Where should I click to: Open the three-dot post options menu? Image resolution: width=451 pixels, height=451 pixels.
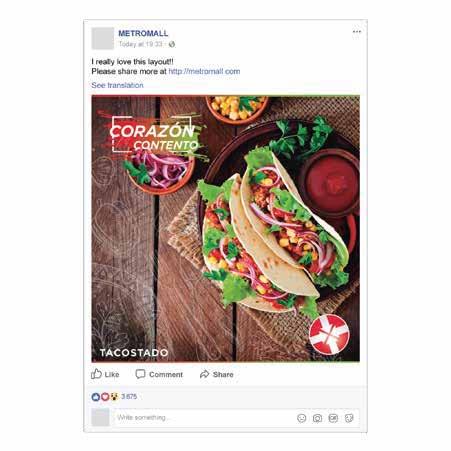[357, 32]
